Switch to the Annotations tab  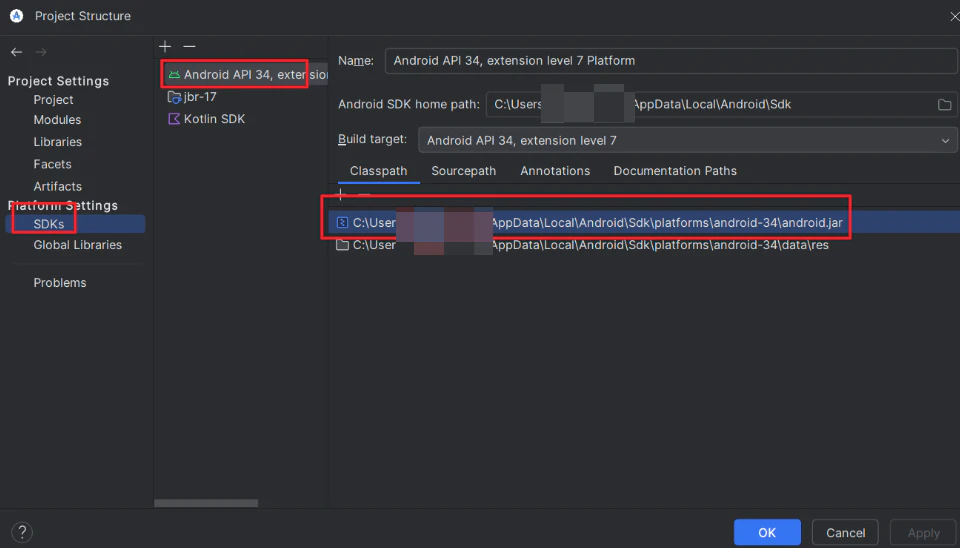[x=555, y=171]
